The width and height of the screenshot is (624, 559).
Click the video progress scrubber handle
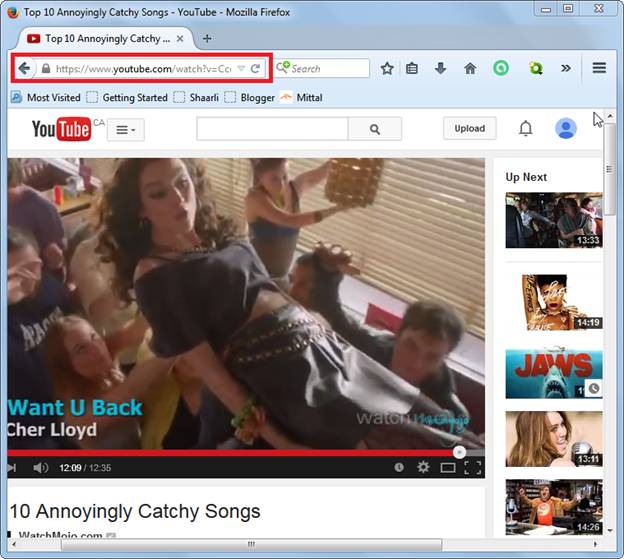pyautogui.click(x=459, y=452)
